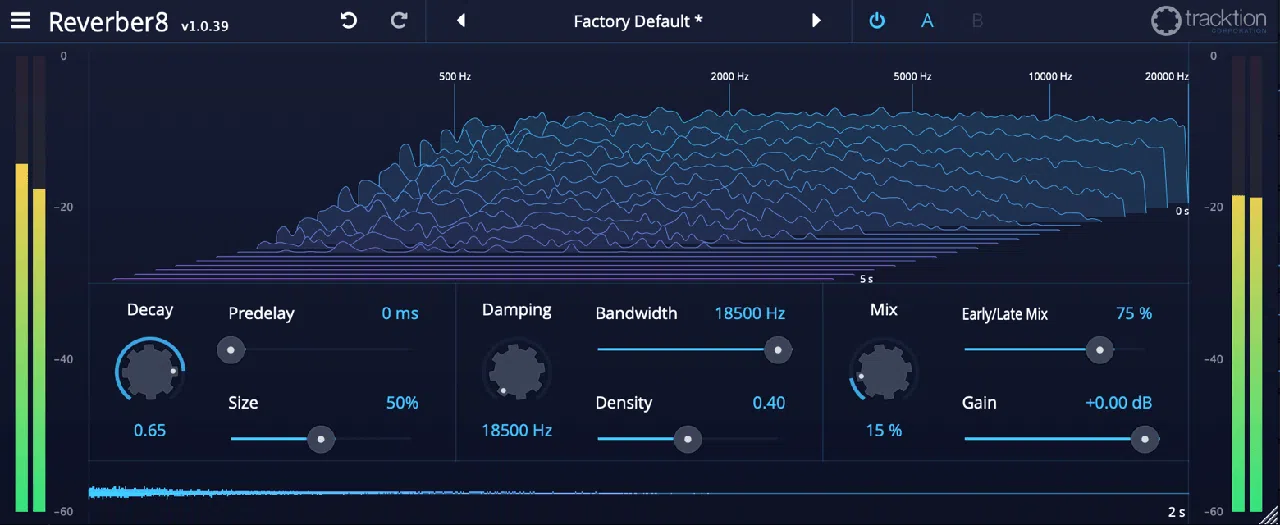Open the Factory Default preset list
This screenshot has height=525, width=1280.
click(x=638, y=21)
